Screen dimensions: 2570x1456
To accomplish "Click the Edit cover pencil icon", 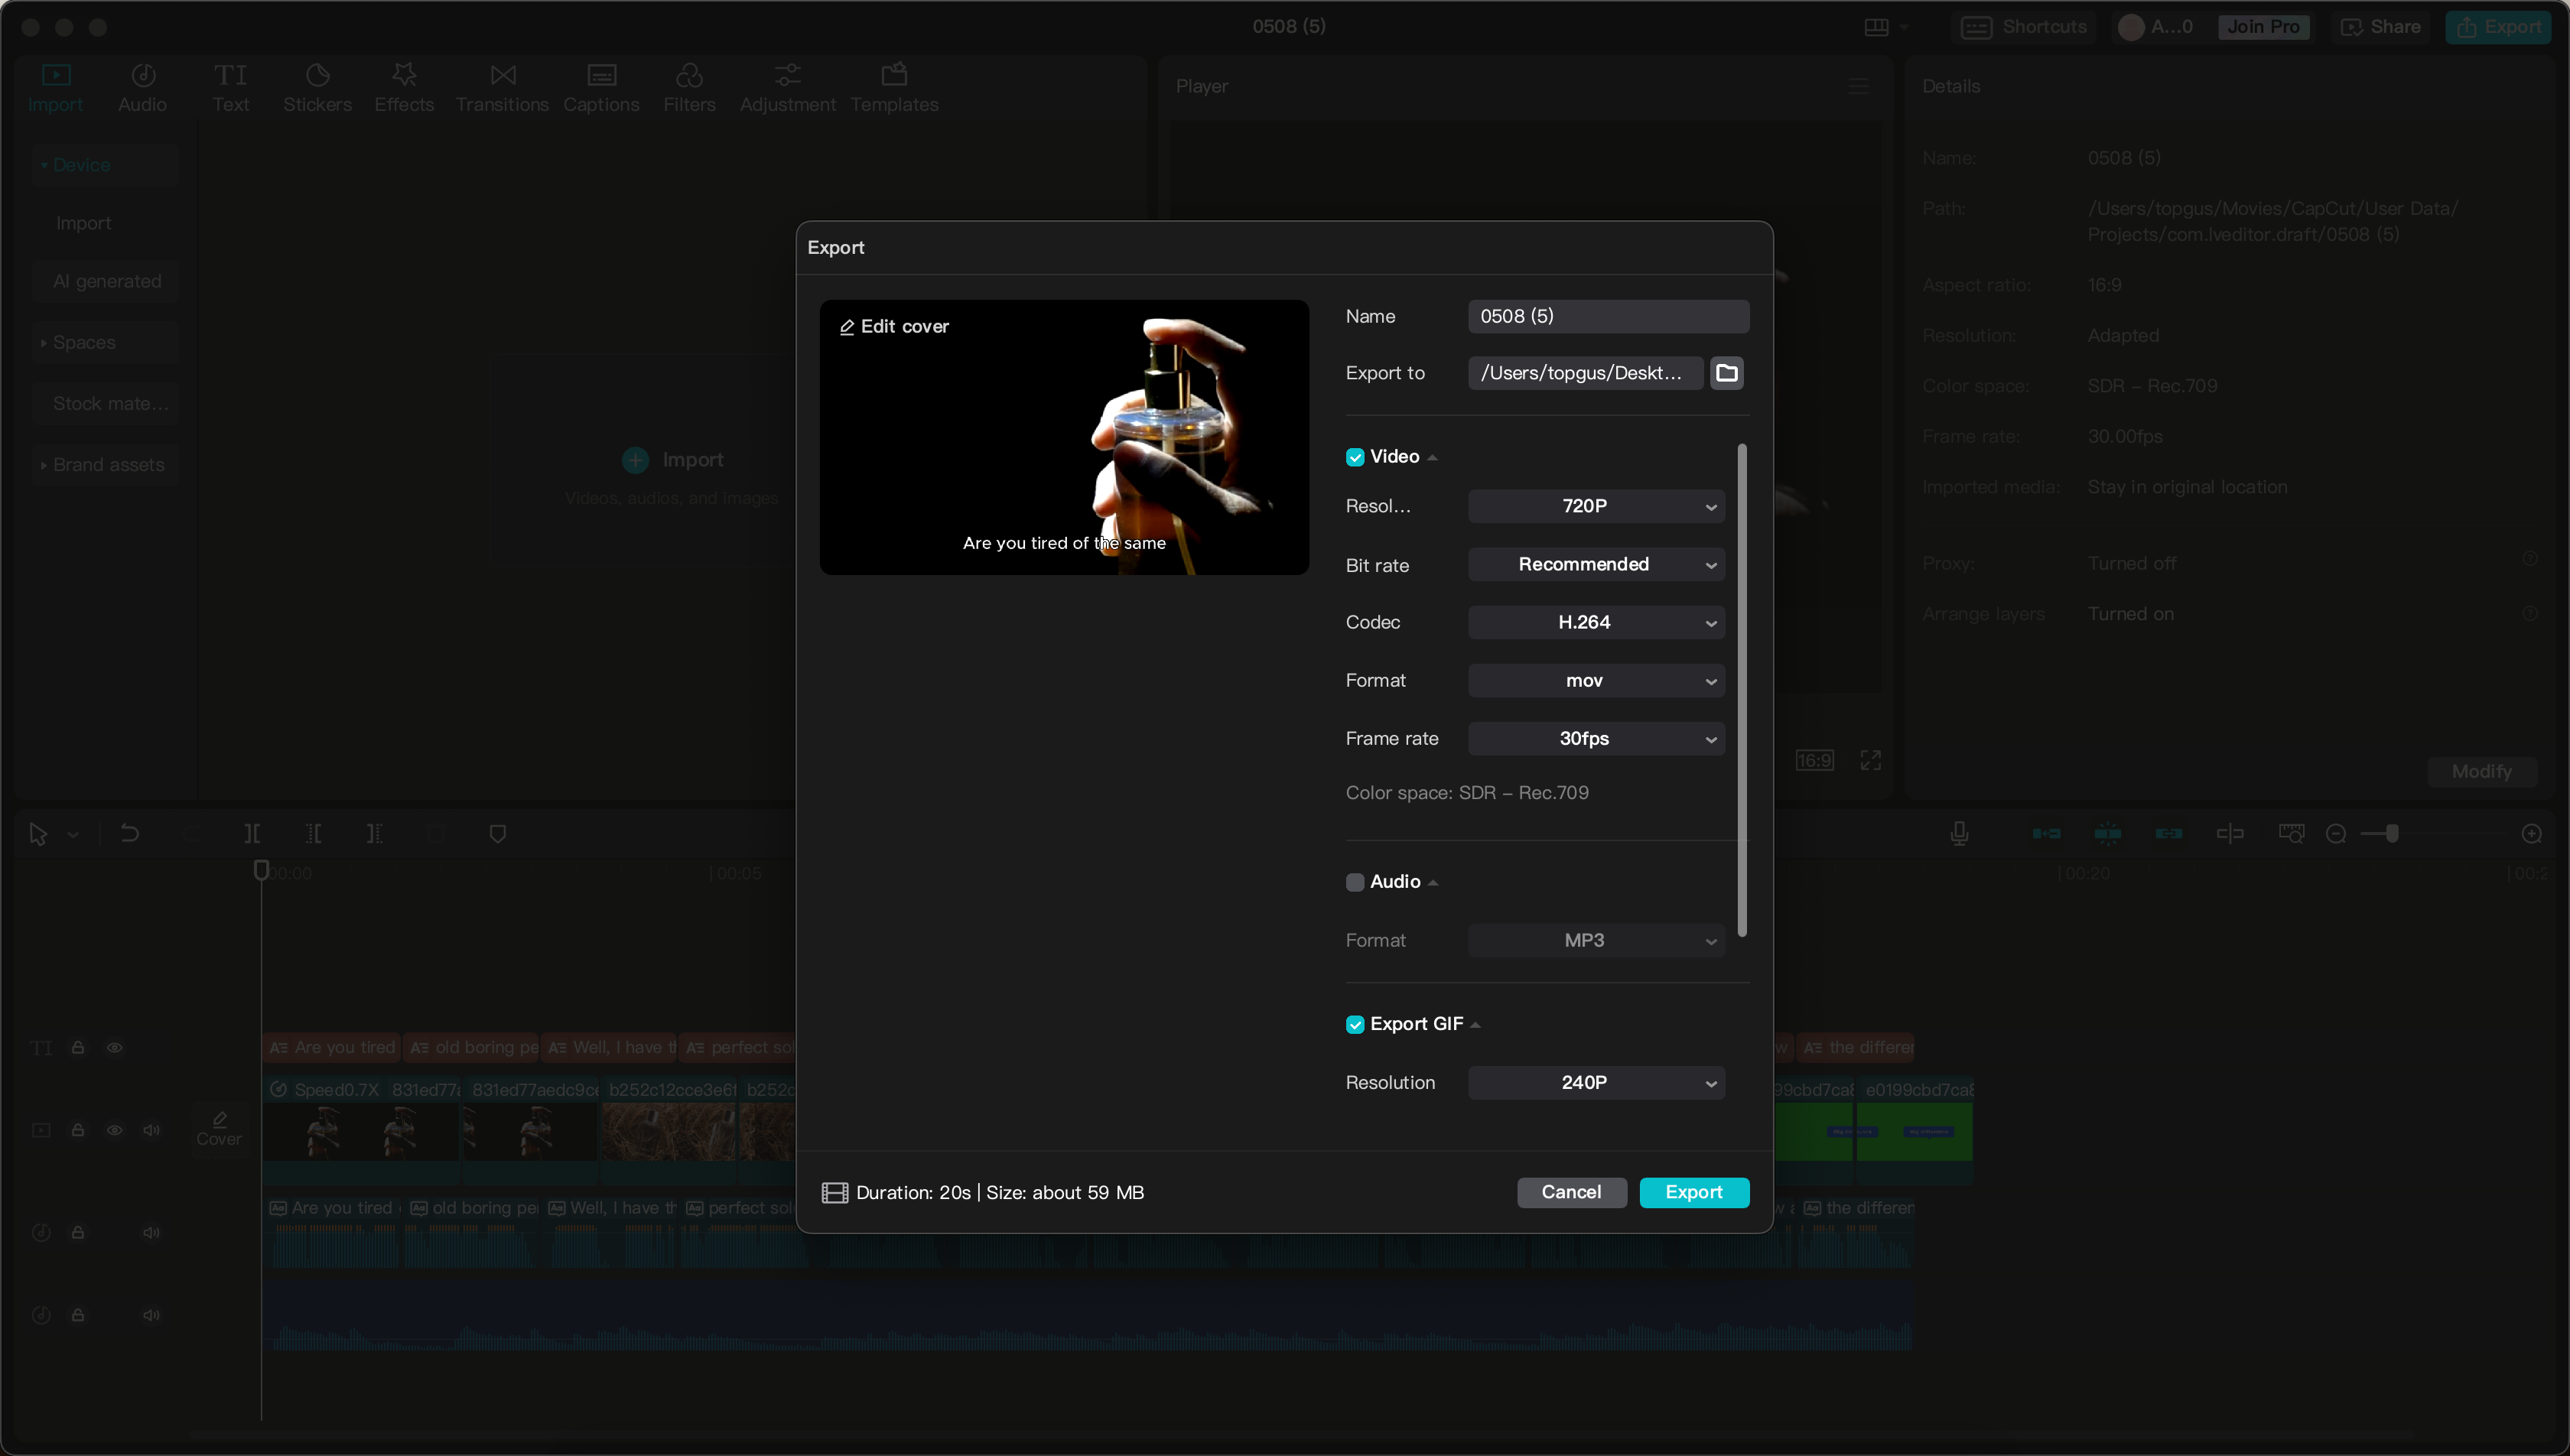I will coord(846,327).
